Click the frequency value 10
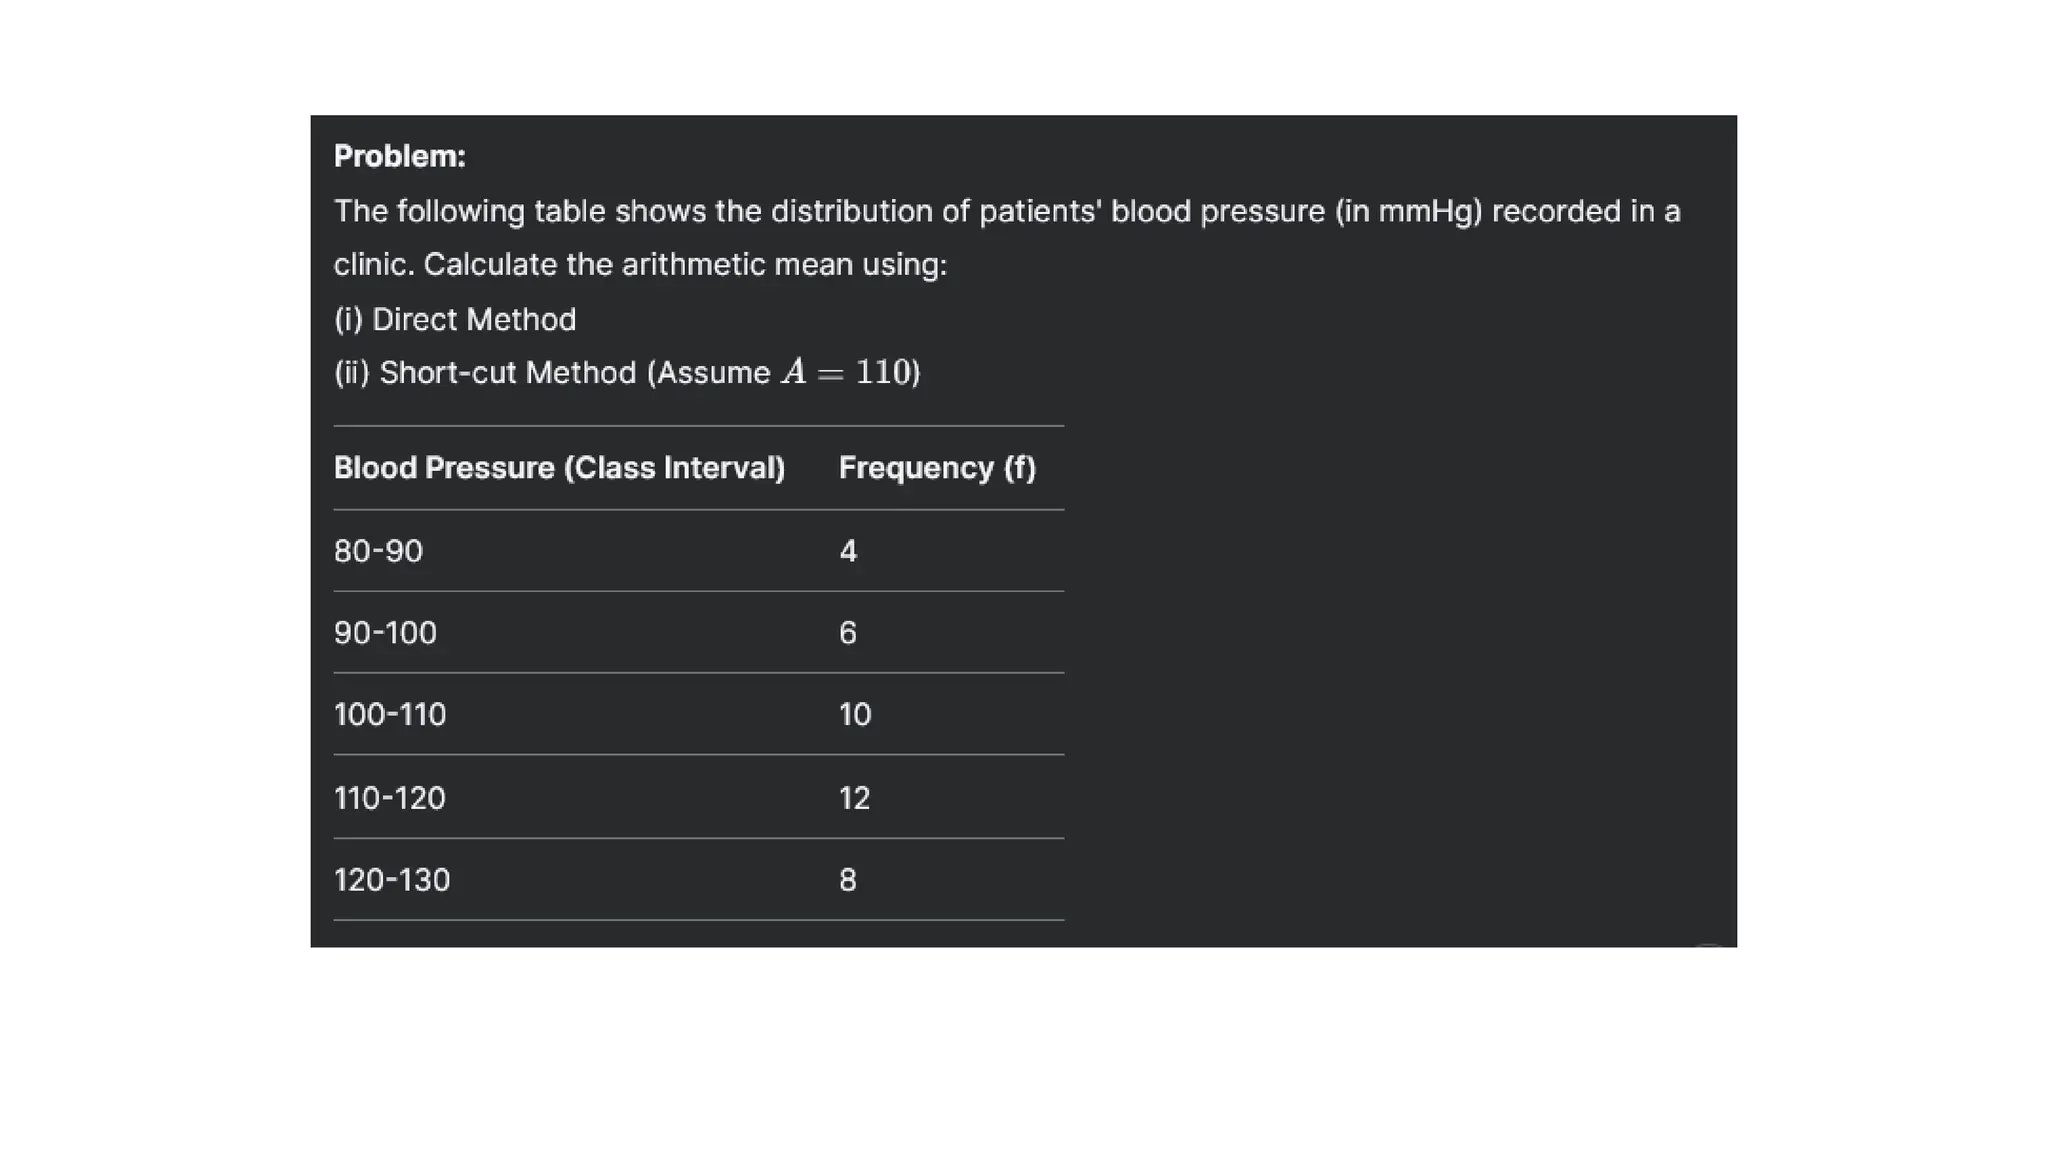The height and width of the screenshot is (1152, 2048). pyautogui.click(x=855, y=715)
